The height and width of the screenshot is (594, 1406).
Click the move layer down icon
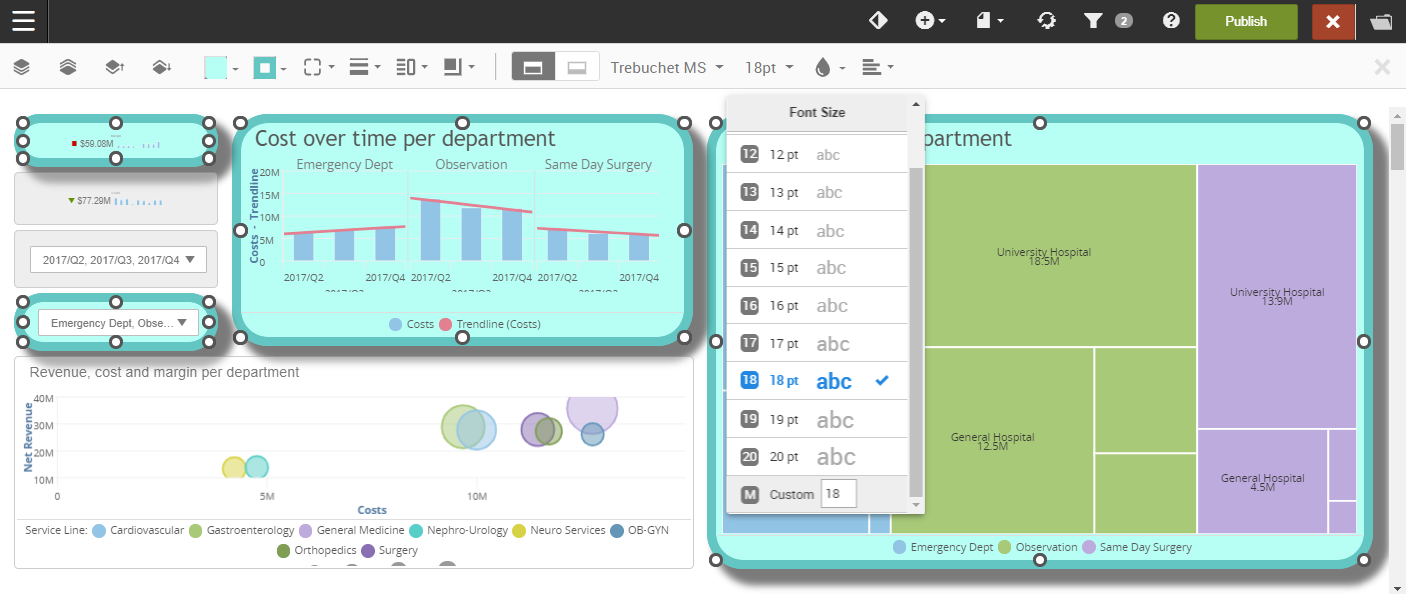[160, 67]
